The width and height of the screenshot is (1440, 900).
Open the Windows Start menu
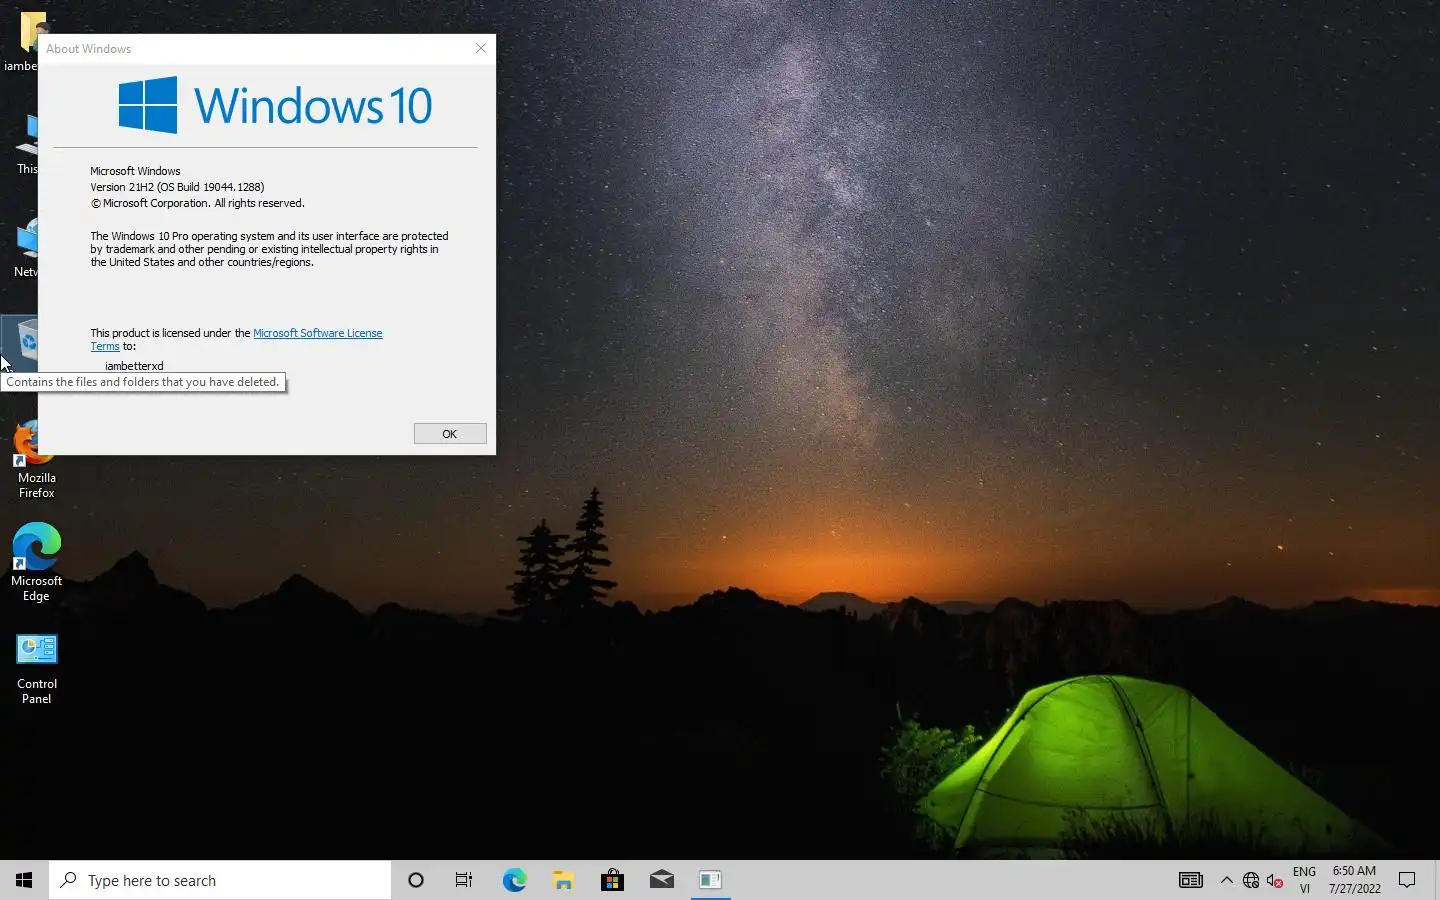coord(24,880)
